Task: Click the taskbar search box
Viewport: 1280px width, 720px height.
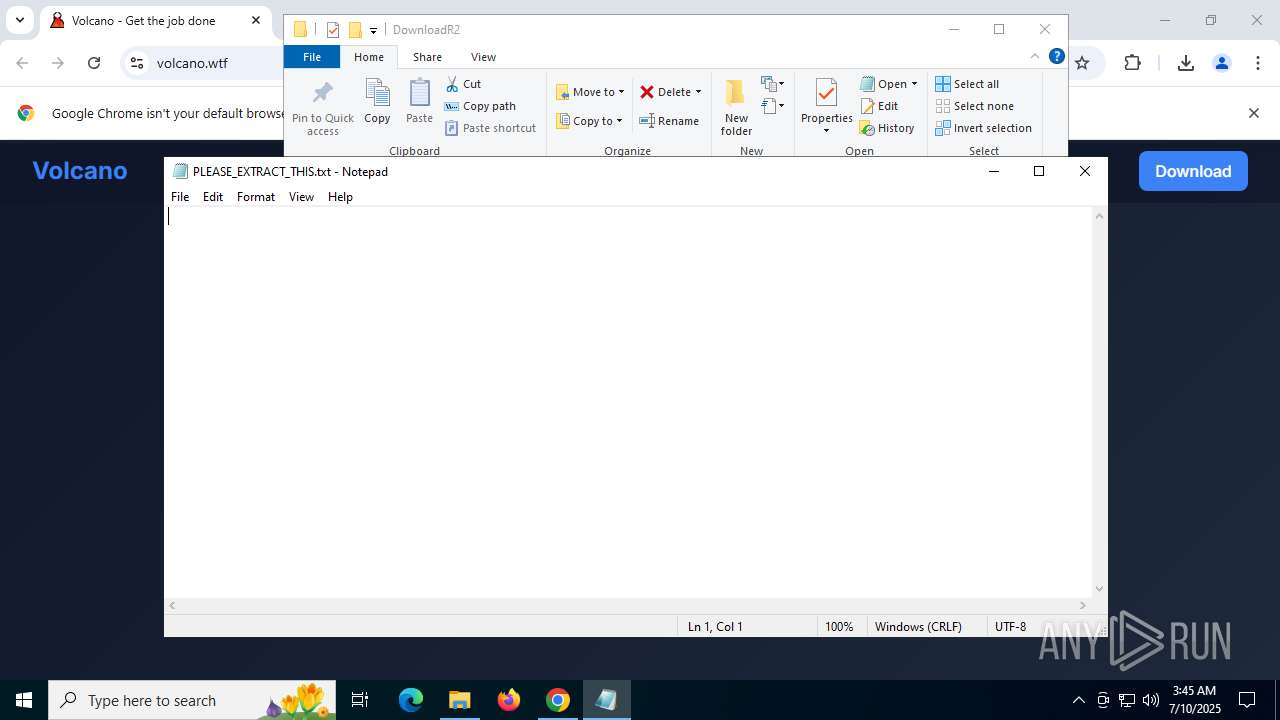Action: coord(193,700)
